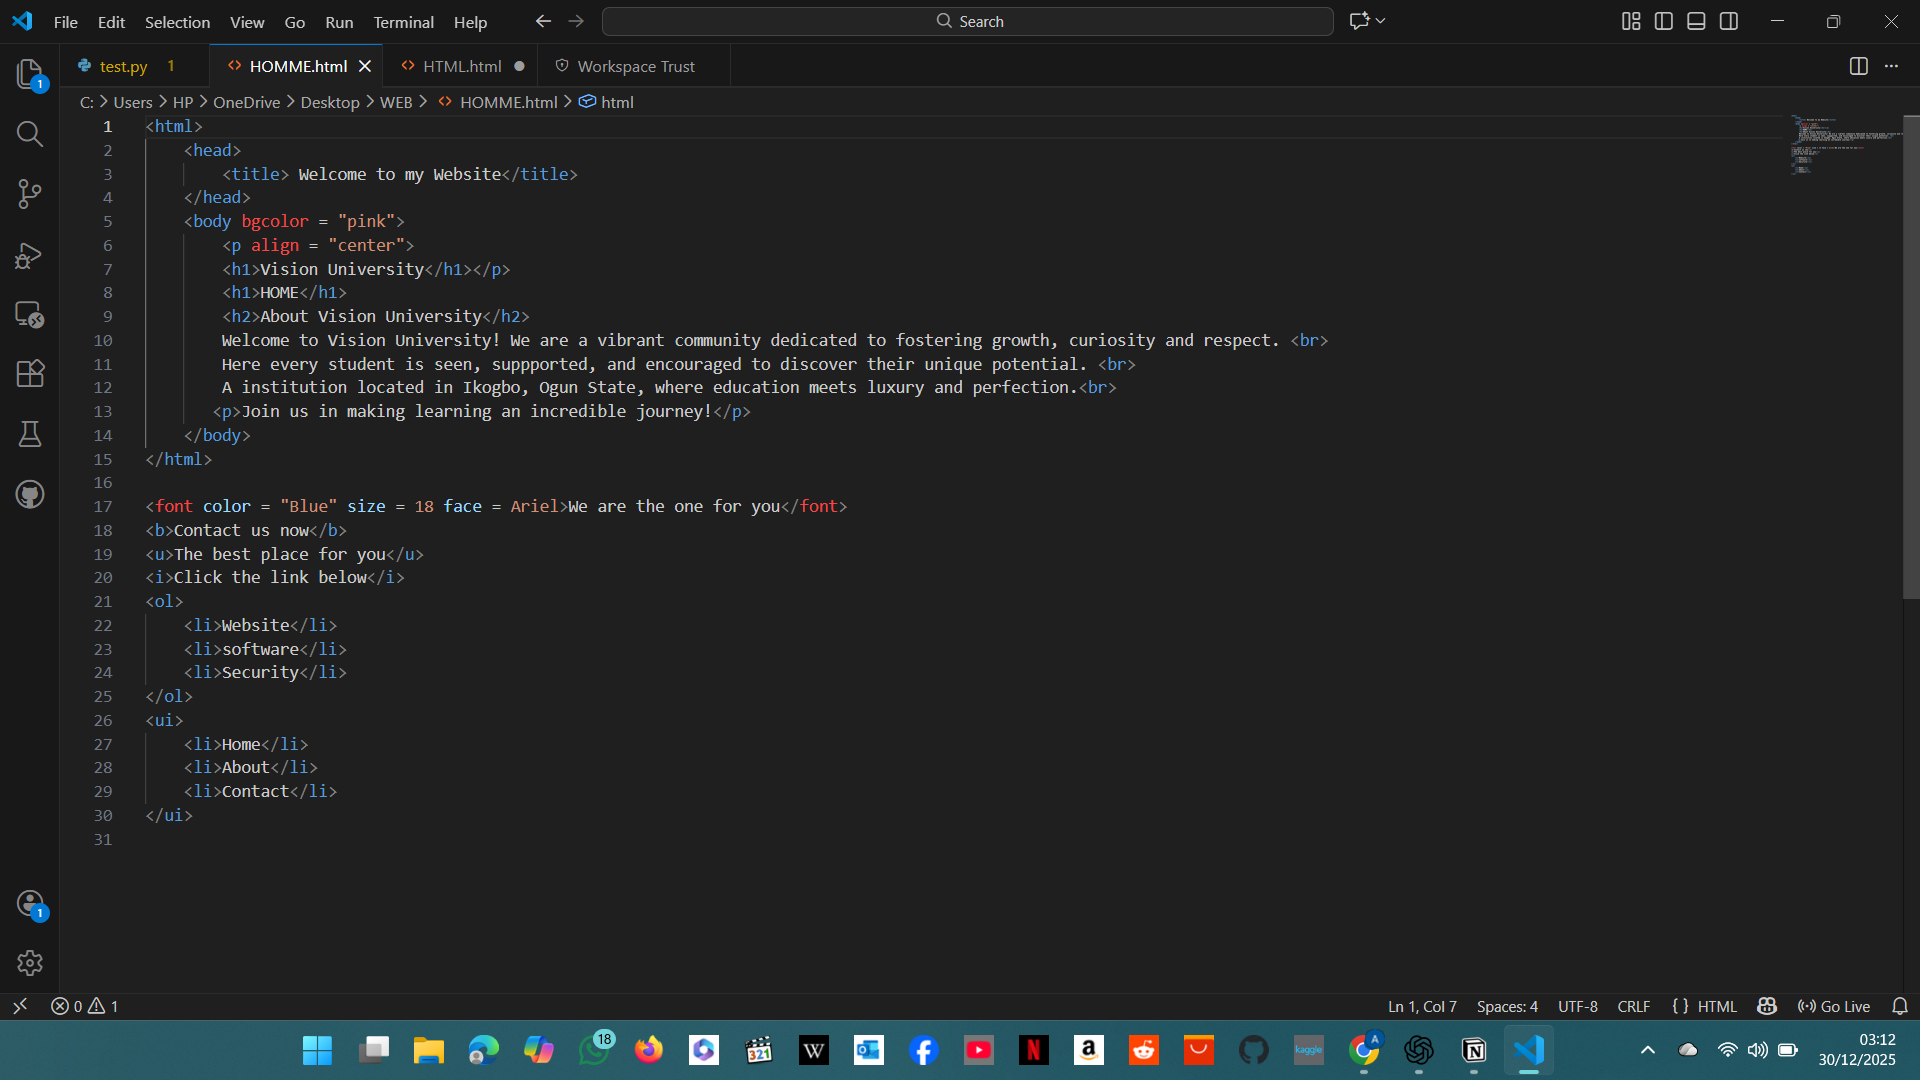Open the Explorer view in activity bar
The width and height of the screenshot is (1920, 1080).
coord(30,74)
